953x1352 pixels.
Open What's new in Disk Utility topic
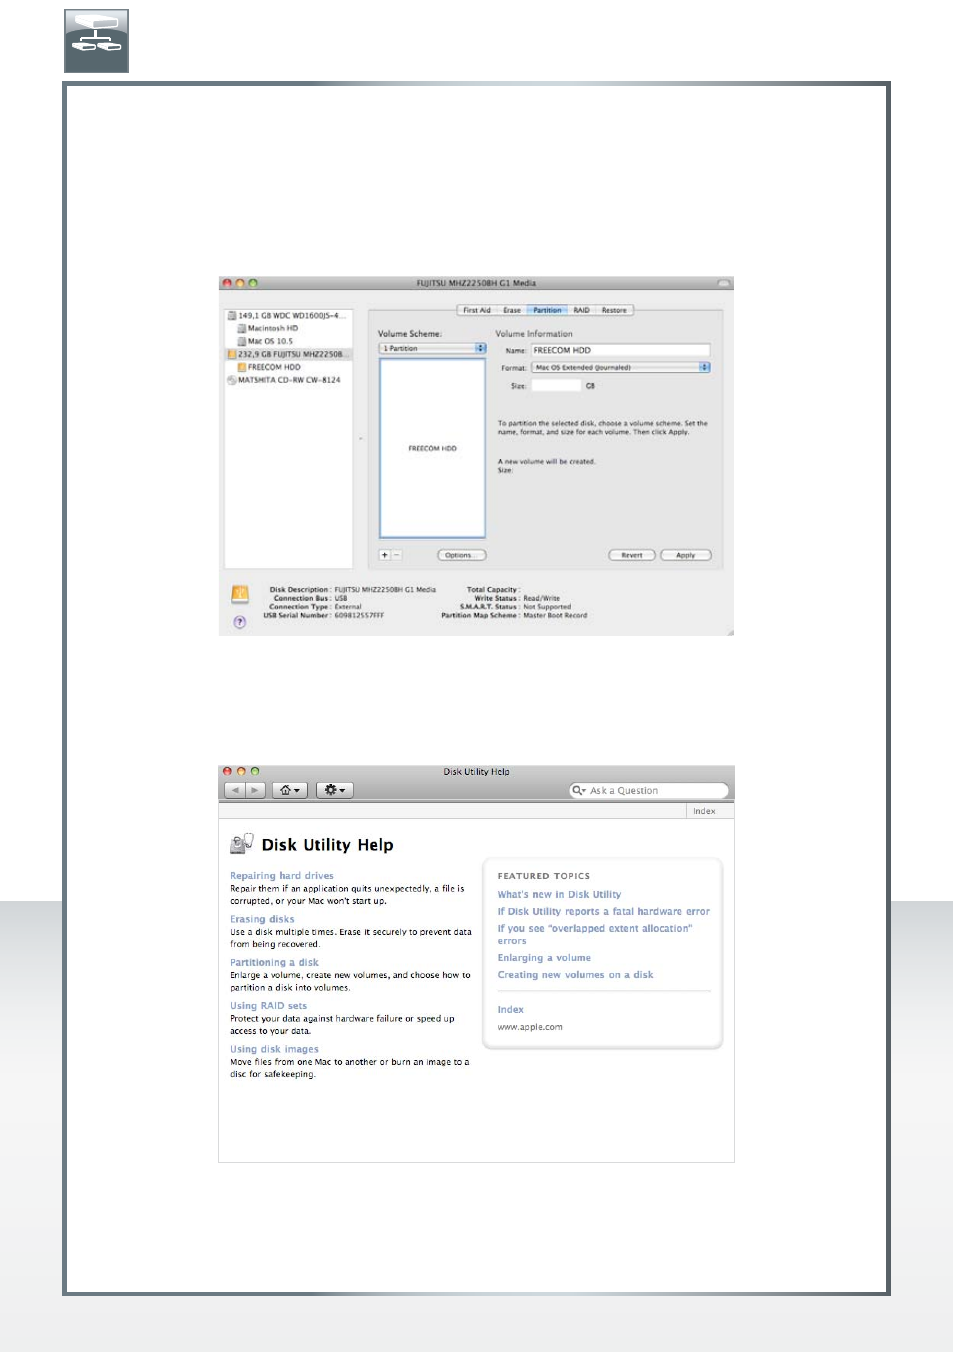(x=559, y=895)
